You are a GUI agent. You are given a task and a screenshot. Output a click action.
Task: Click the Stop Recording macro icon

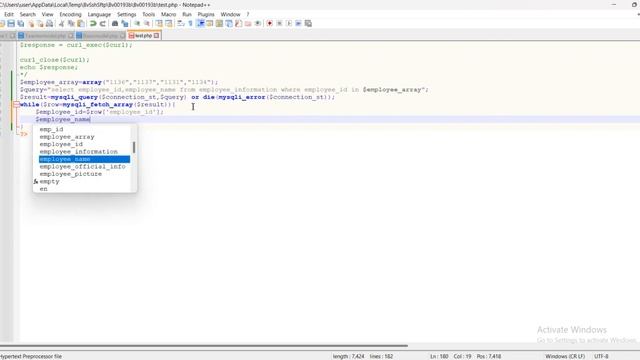coord(279,24)
